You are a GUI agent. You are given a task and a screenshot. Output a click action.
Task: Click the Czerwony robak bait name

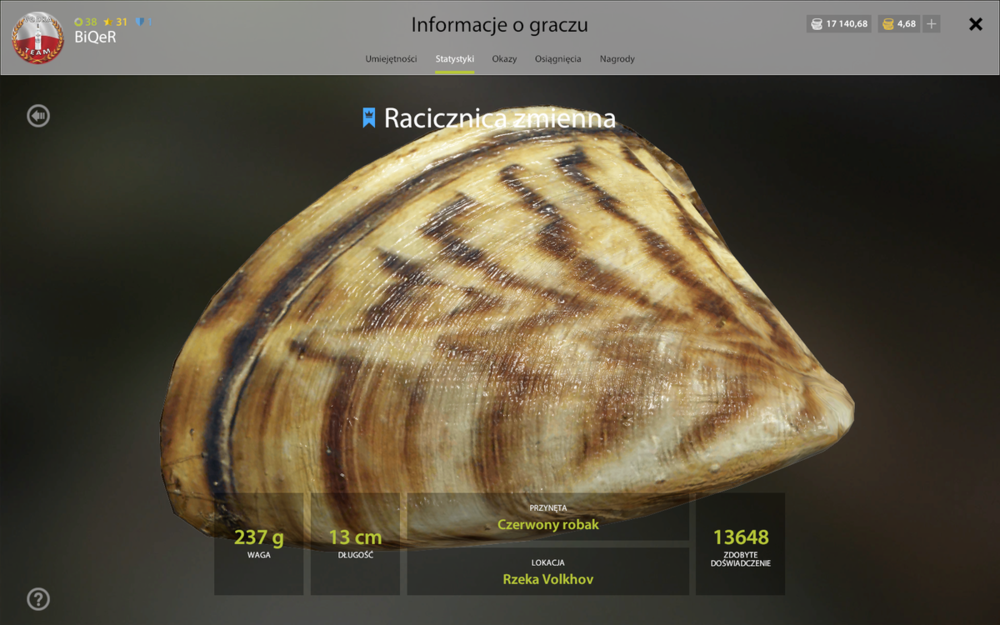tap(548, 524)
